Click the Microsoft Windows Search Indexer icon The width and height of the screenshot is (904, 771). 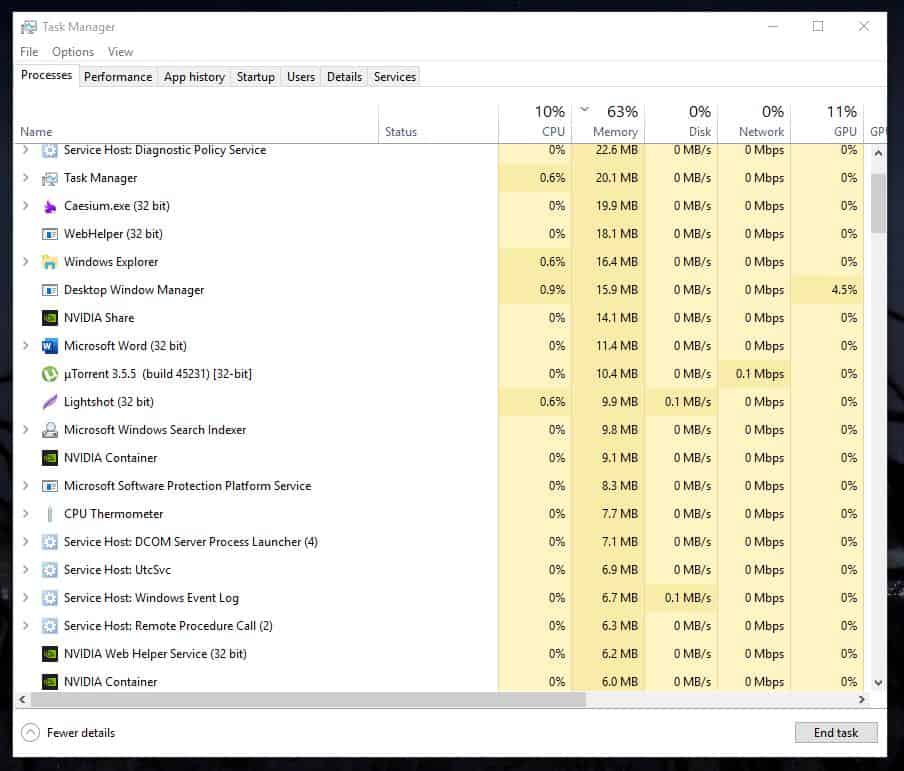click(50, 430)
